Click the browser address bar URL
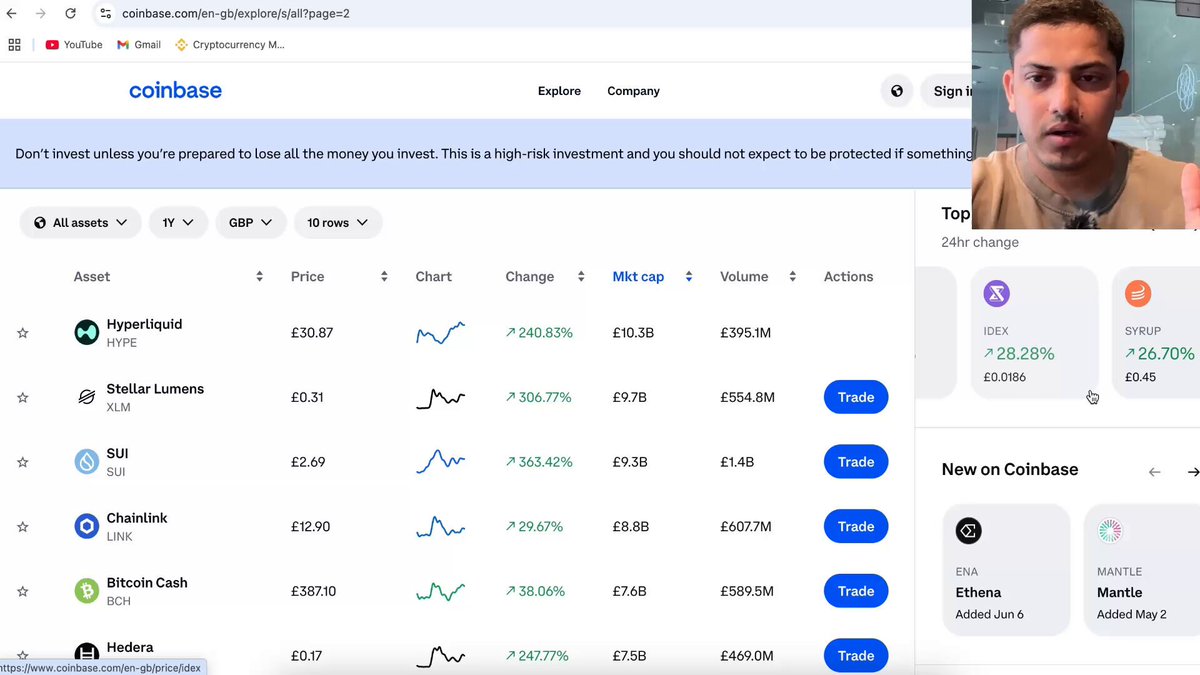This screenshot has height=675, width=1200. 236,14
